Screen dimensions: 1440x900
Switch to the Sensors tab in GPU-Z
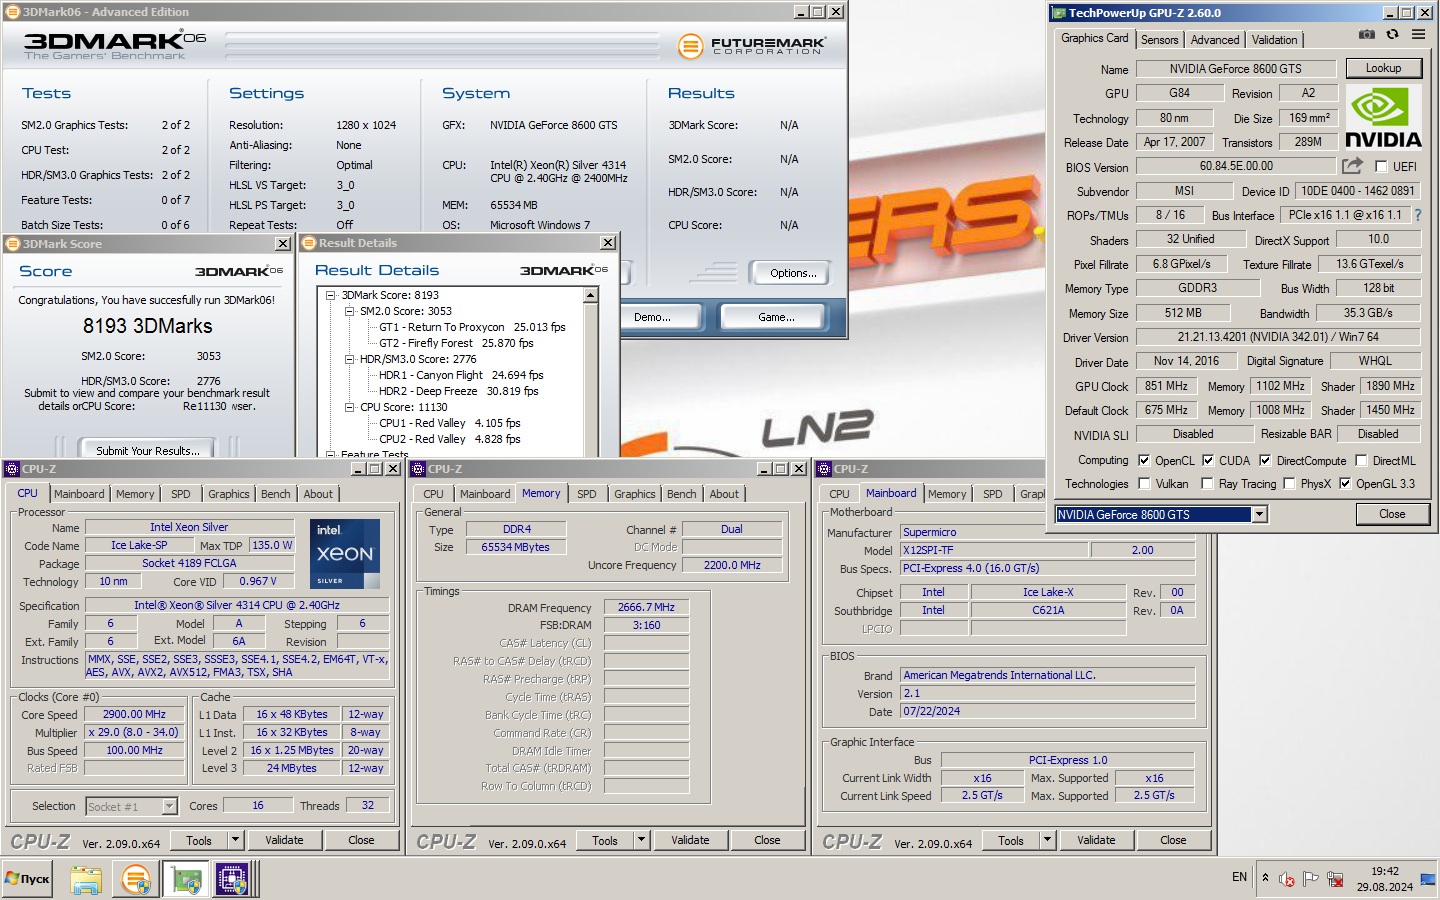1159,40
